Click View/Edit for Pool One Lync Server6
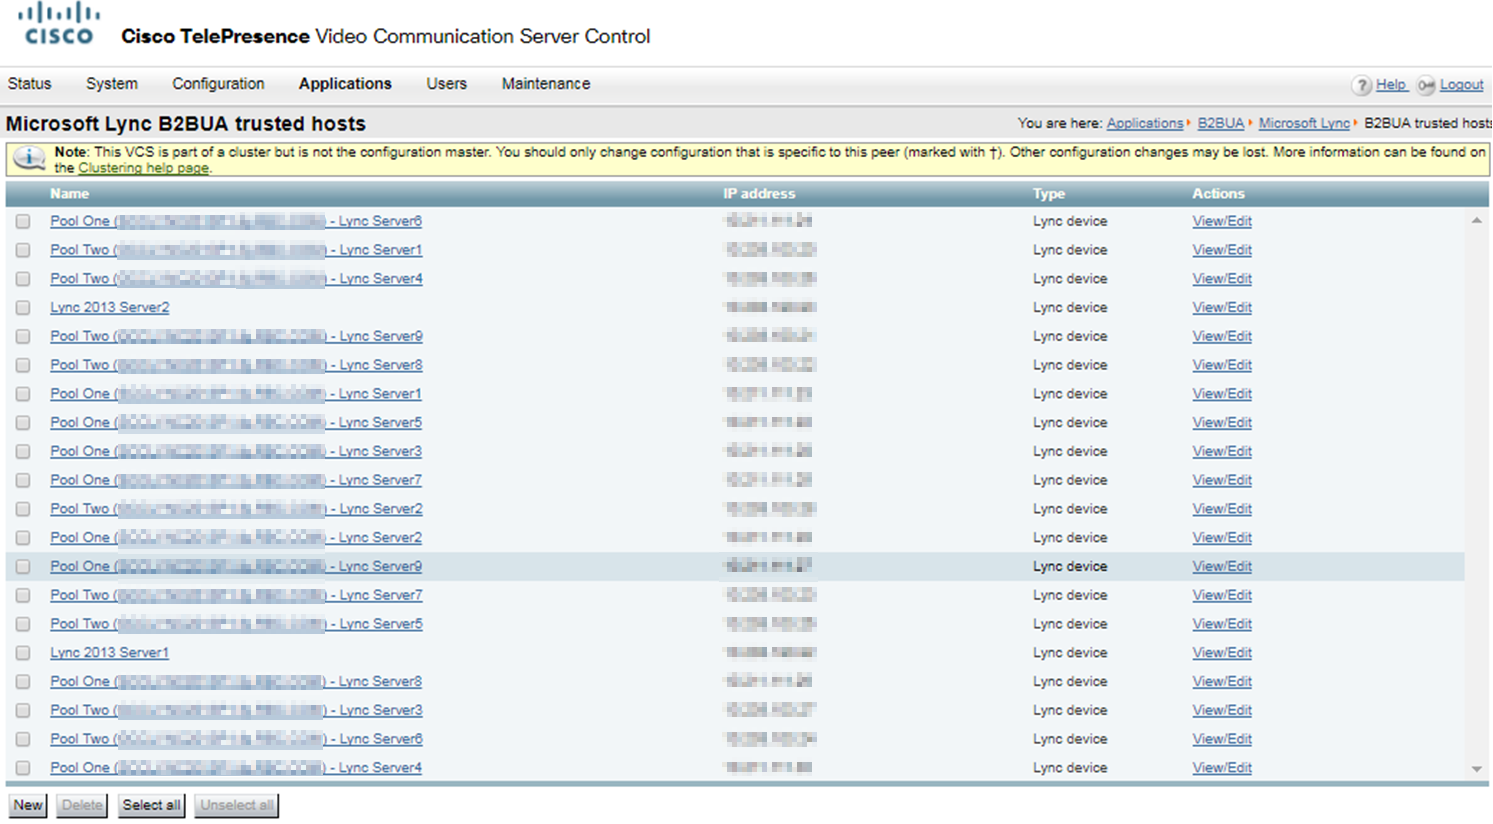This screenshot has width=1493, height=824. coord(1222,221)
